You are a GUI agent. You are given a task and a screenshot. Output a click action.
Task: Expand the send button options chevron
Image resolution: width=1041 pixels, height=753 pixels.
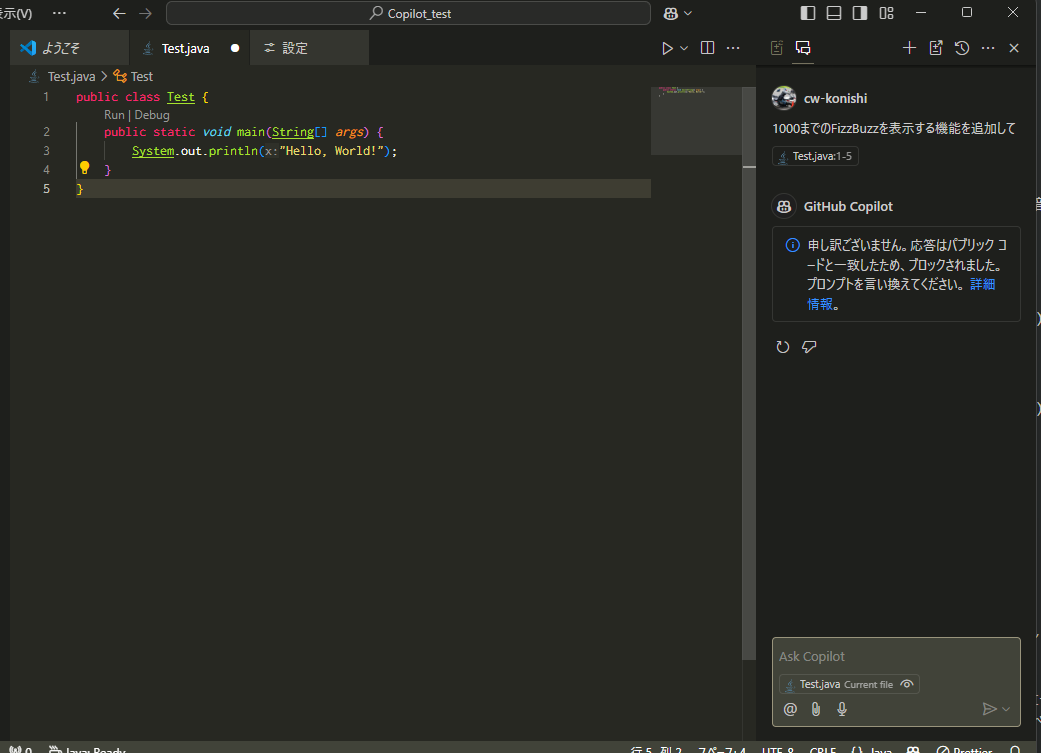(x=1006, y=709)
